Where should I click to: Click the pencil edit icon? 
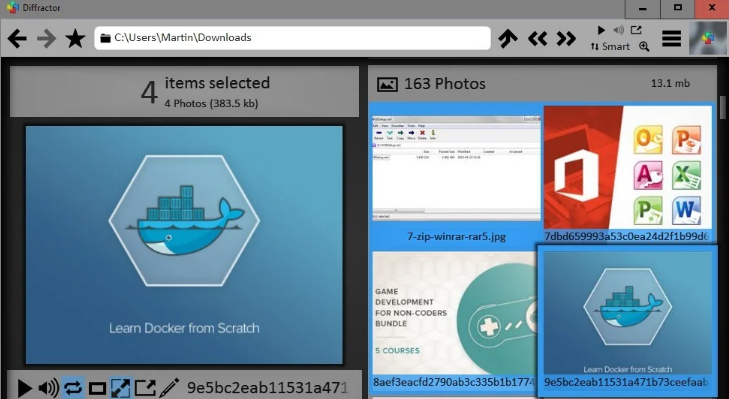click(169, 388)
